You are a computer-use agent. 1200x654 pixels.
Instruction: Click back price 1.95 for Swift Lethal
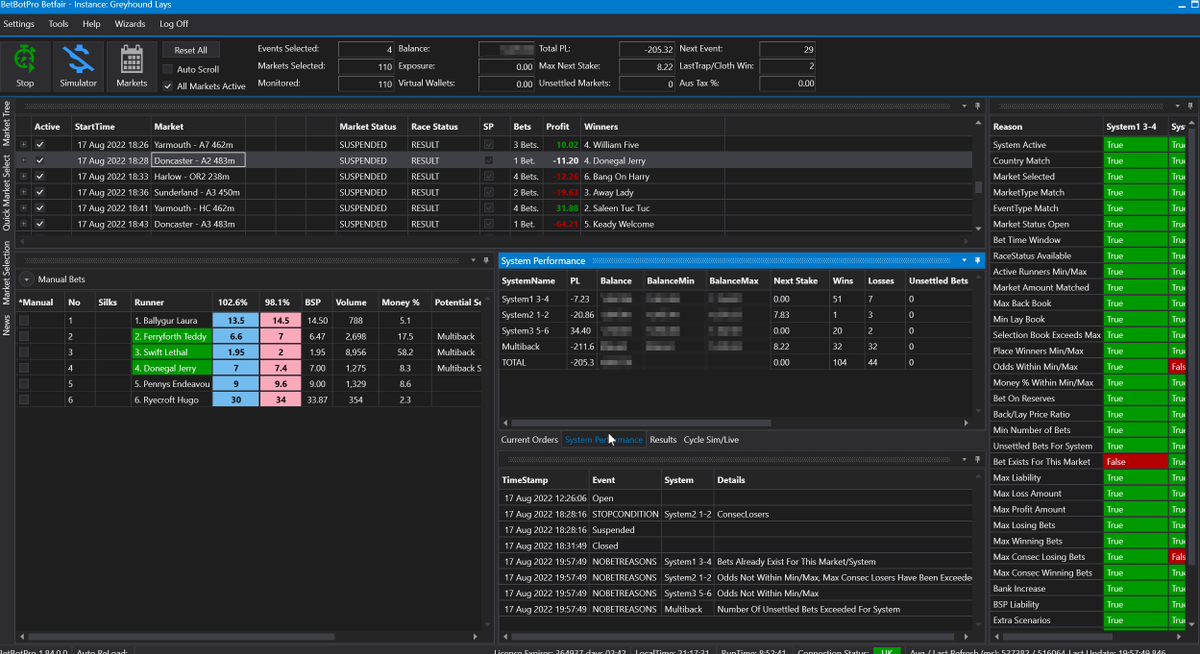click(x=236, y=352)
